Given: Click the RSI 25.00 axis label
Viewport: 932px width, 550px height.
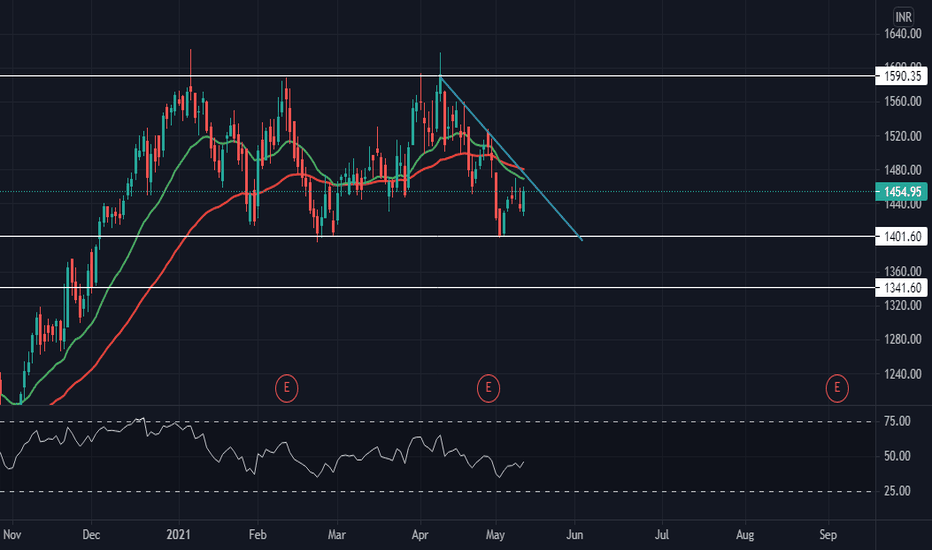Looking at the screenshot, I should coord(897,491).
